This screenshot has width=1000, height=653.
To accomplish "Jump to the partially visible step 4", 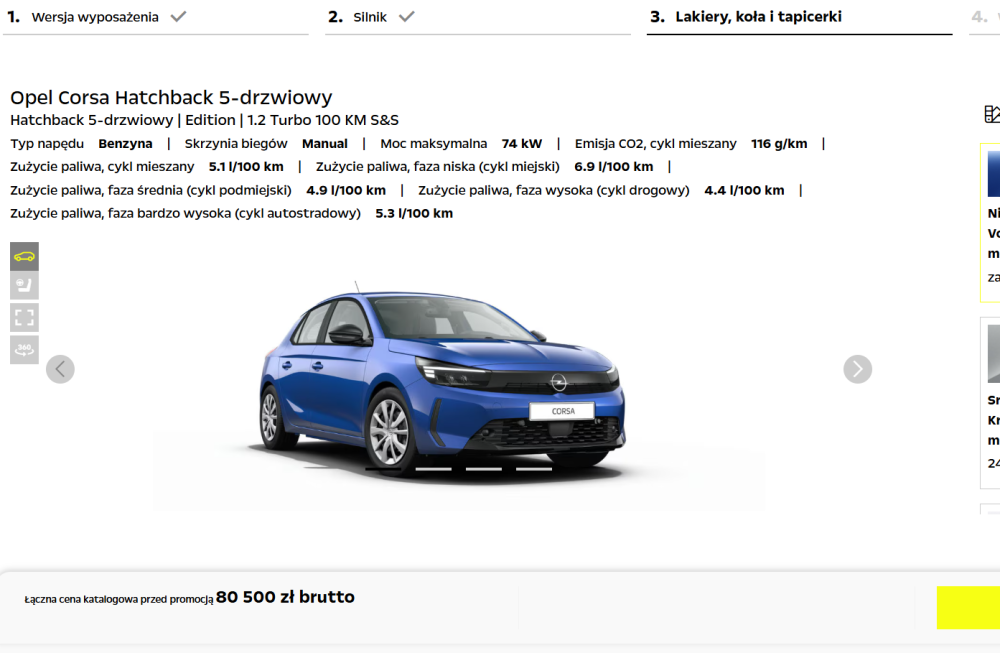I will [x=985, y=18].
